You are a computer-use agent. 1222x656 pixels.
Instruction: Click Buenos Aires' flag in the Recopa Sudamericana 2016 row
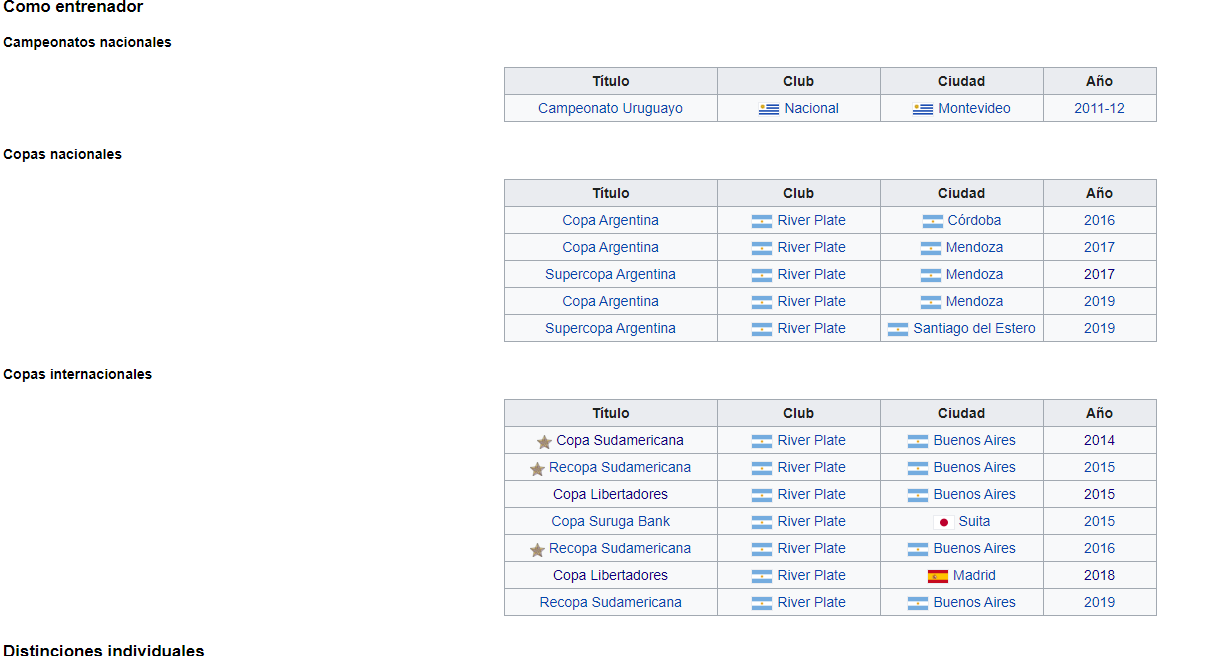click(x=918, y=549)
